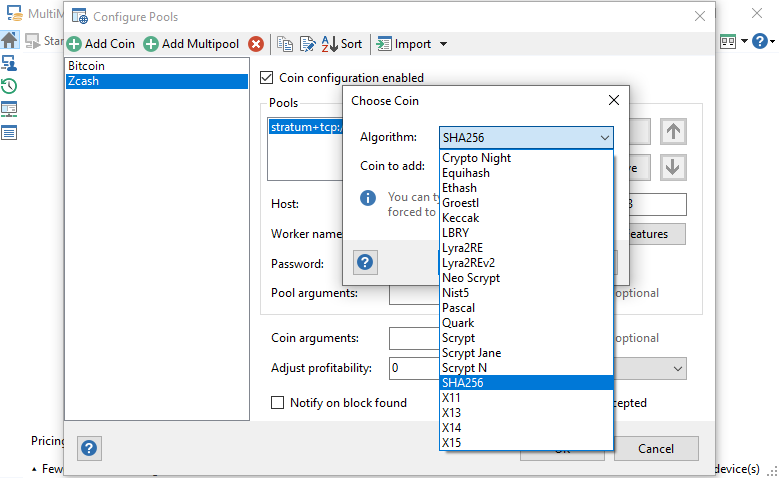Choose Equihash from the algorithm list

click(x=465, y=173)
